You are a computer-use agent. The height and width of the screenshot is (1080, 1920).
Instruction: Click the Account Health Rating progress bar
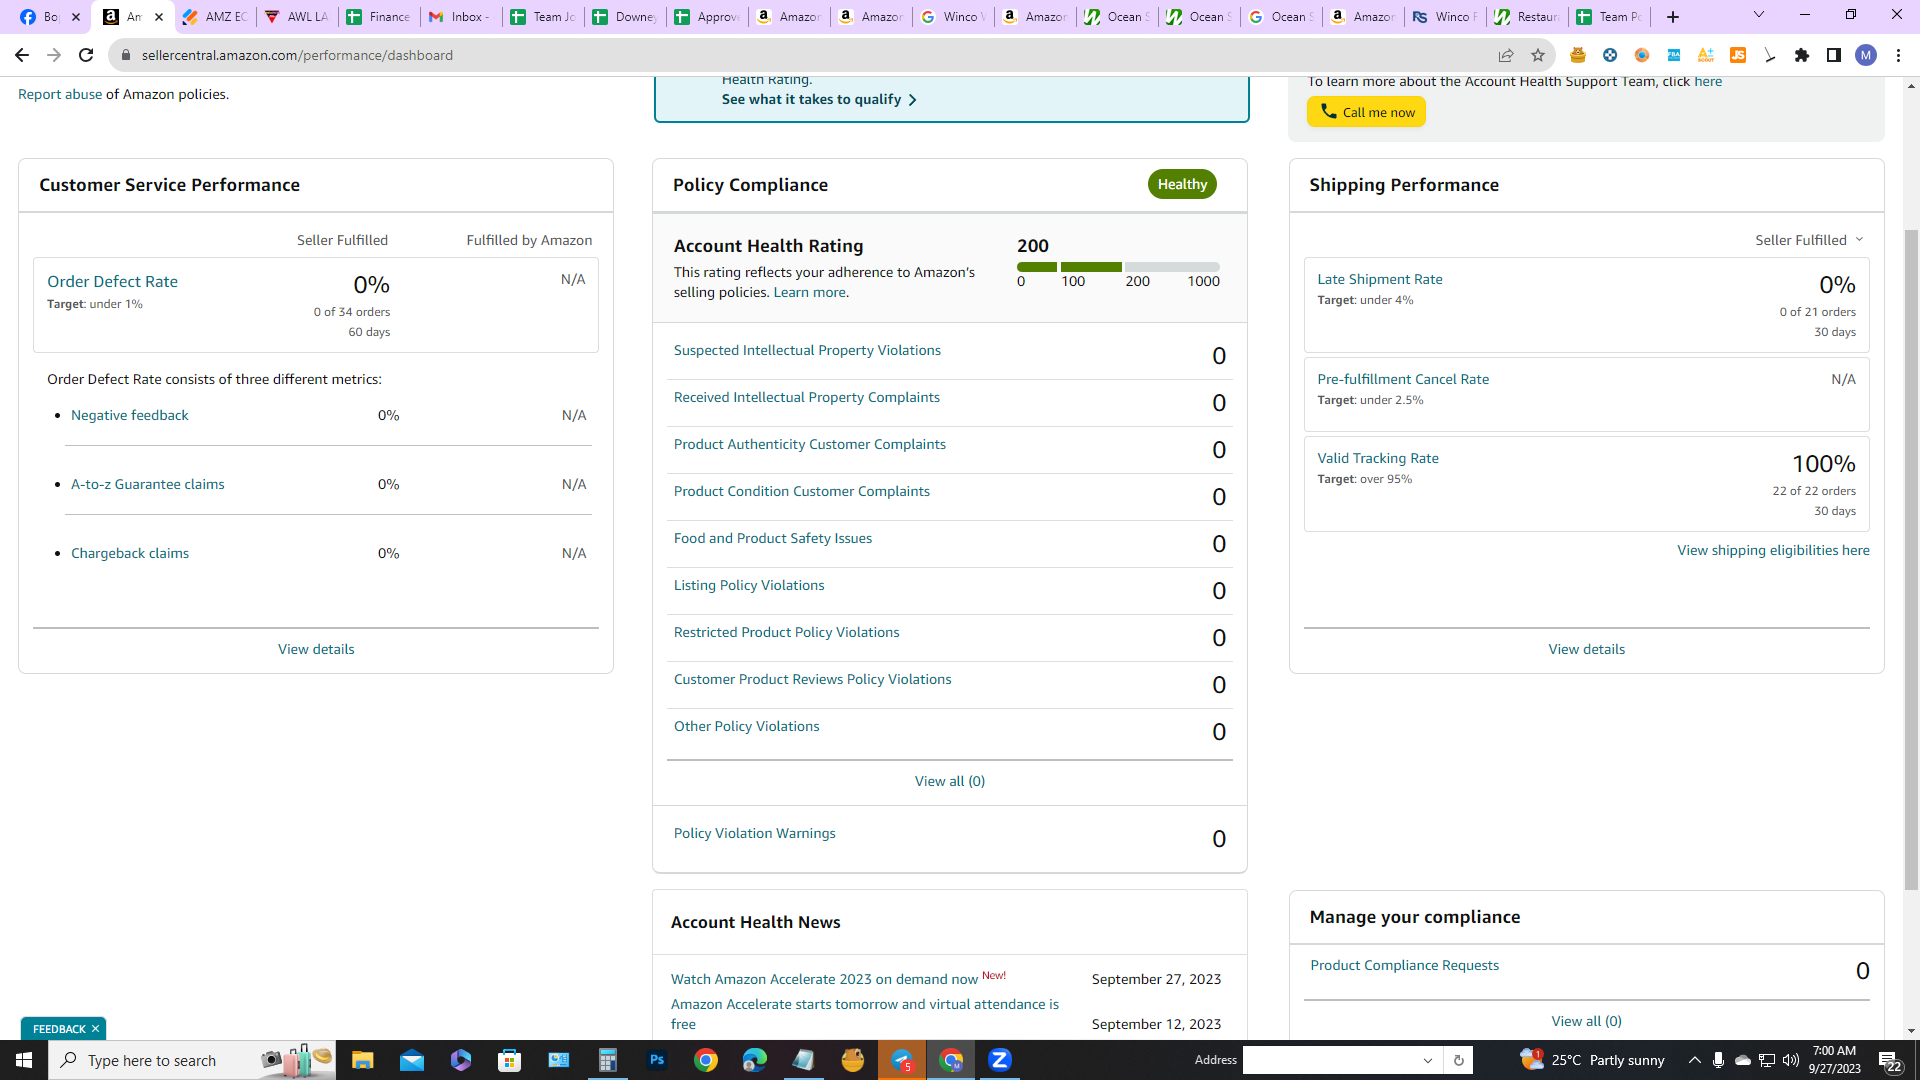click(1118, 267)
